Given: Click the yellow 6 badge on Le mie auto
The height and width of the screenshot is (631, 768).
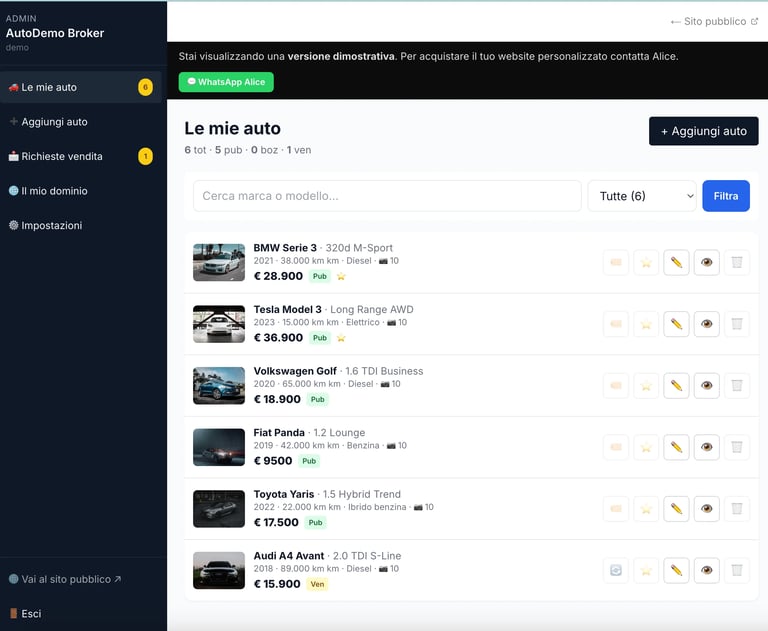Looking at the screenshot, I should (x=145, y=87).
